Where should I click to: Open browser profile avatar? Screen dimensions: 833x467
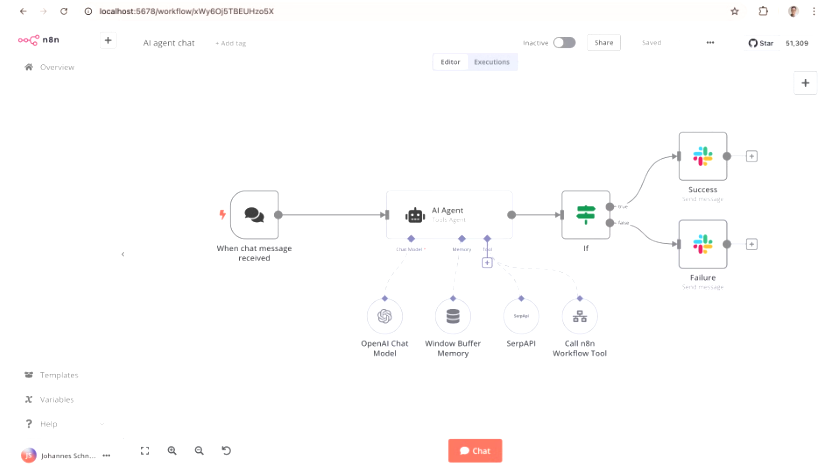pyautogui.click(x=793, y=11)
